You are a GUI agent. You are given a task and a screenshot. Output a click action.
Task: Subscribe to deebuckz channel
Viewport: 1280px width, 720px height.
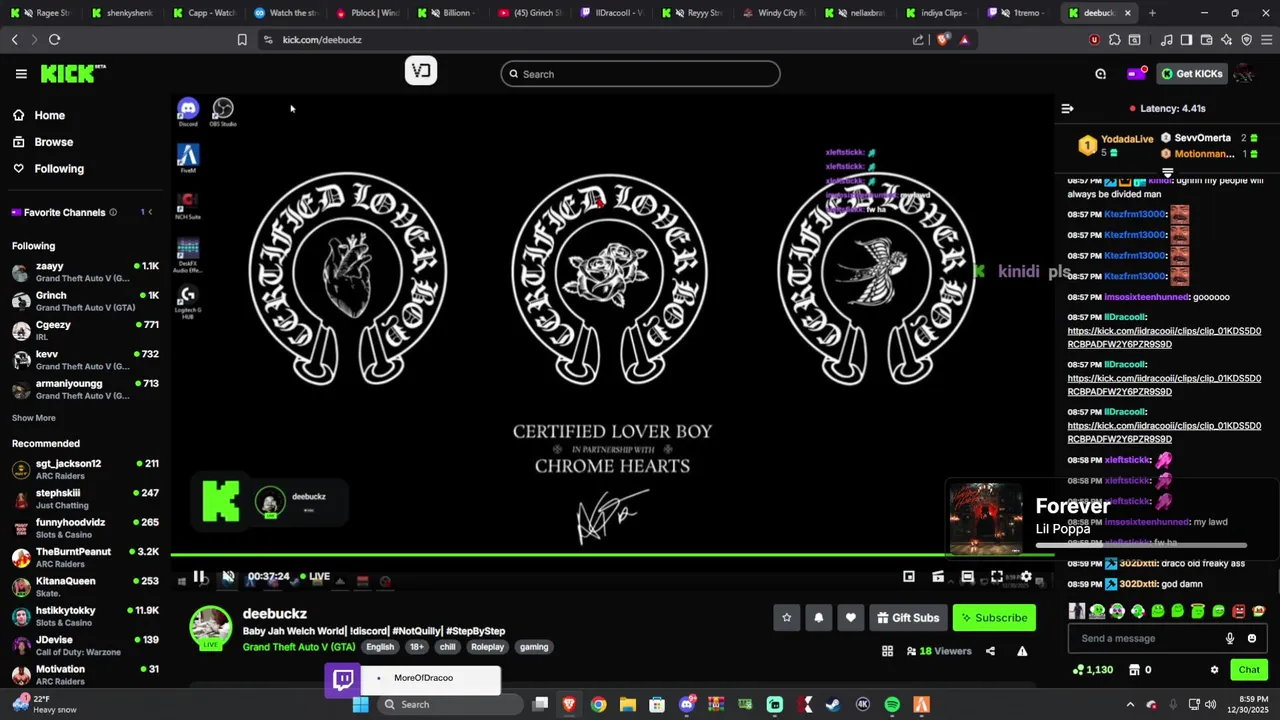pyautogui.click(x=994, y=618)
